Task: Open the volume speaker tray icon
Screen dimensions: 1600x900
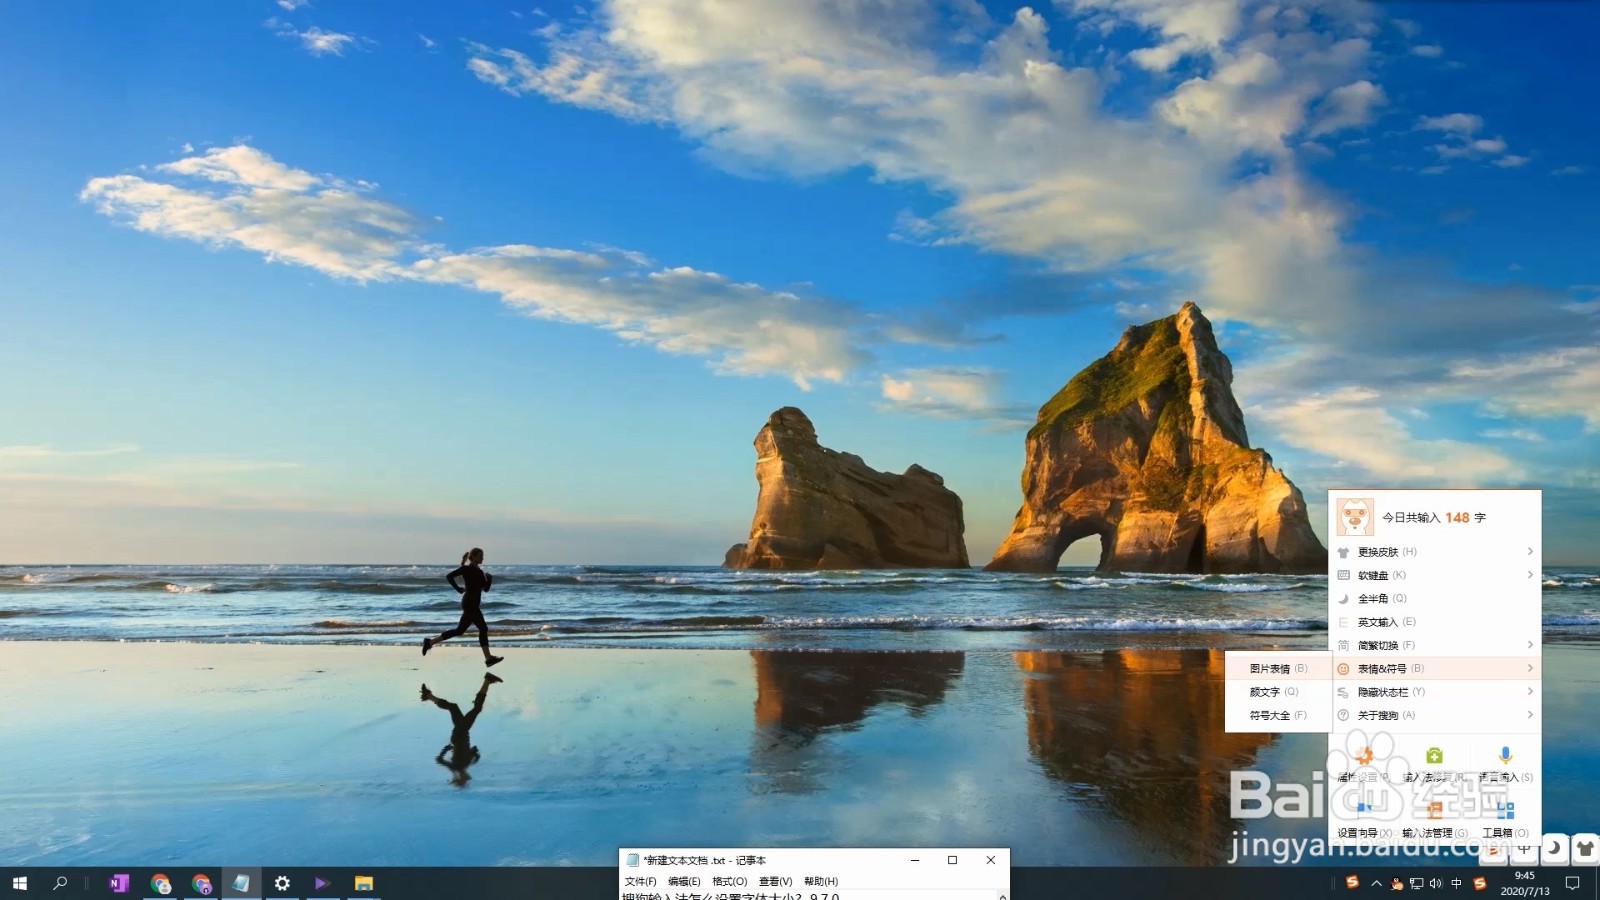Action: tap(1436, 883)
